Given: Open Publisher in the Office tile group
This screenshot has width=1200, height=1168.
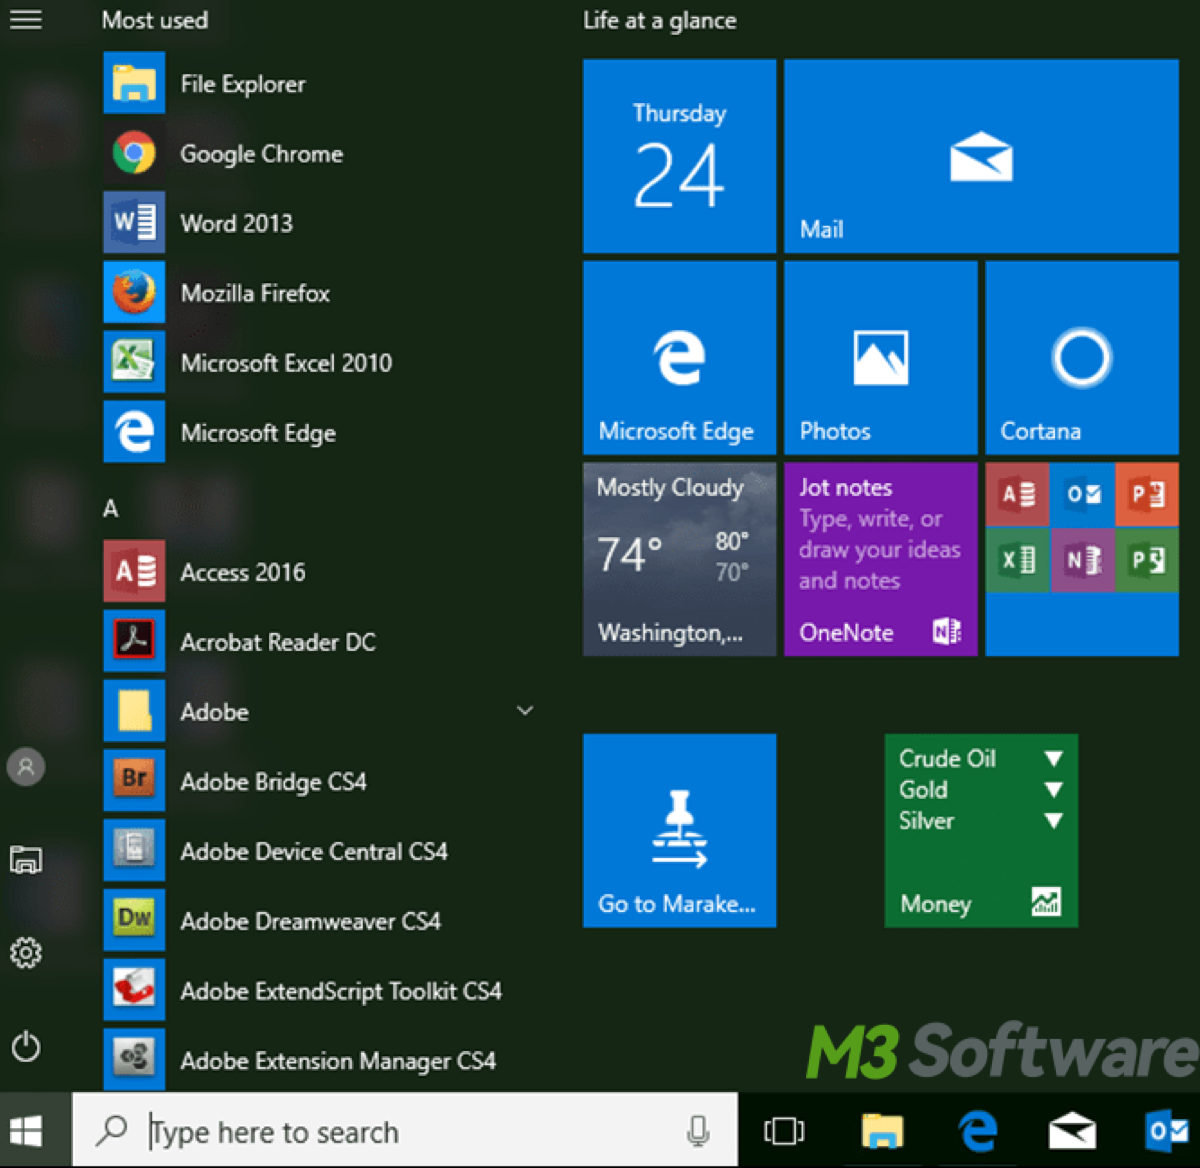Looking at the screenshot, I should coord(1147,560).
